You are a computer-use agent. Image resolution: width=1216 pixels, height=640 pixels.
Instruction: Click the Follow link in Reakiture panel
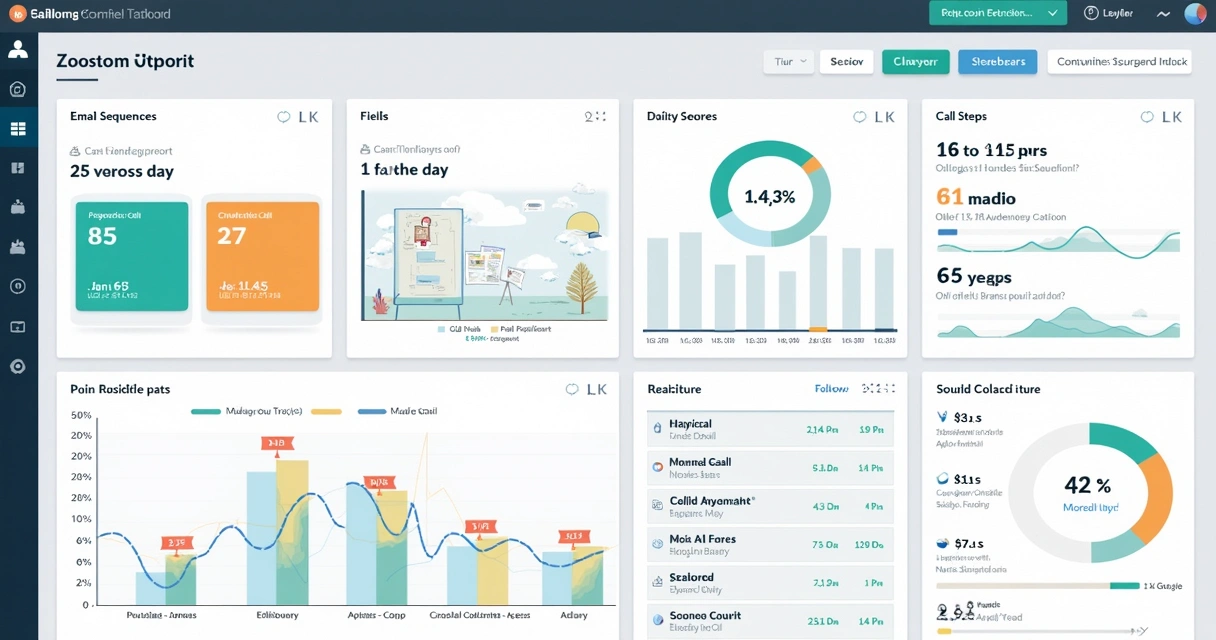(x=831, y=389)
